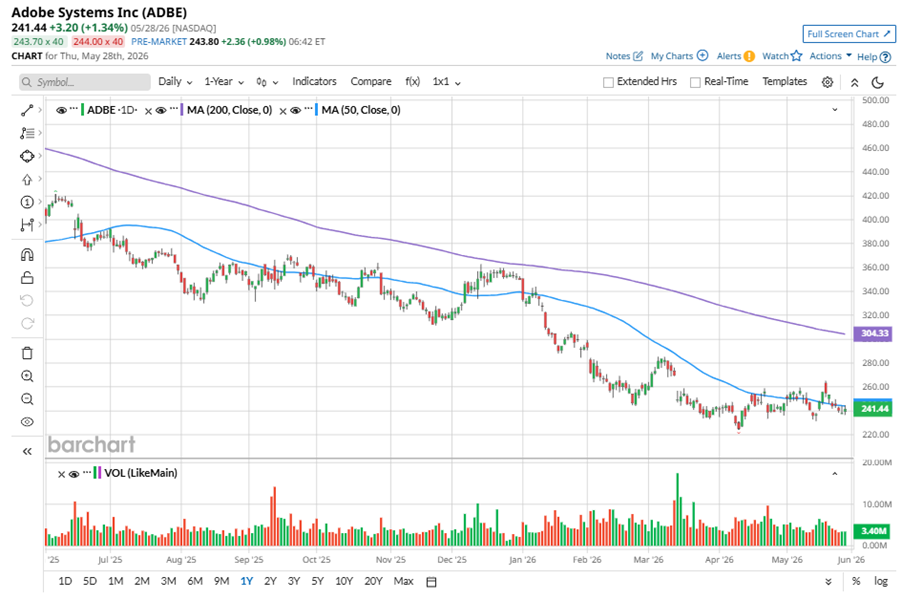Hide the MA (200, Close, 0) indicator
The width and height of the screenshot is (902, 600).
pyautogui.click(x=161, y=110)
